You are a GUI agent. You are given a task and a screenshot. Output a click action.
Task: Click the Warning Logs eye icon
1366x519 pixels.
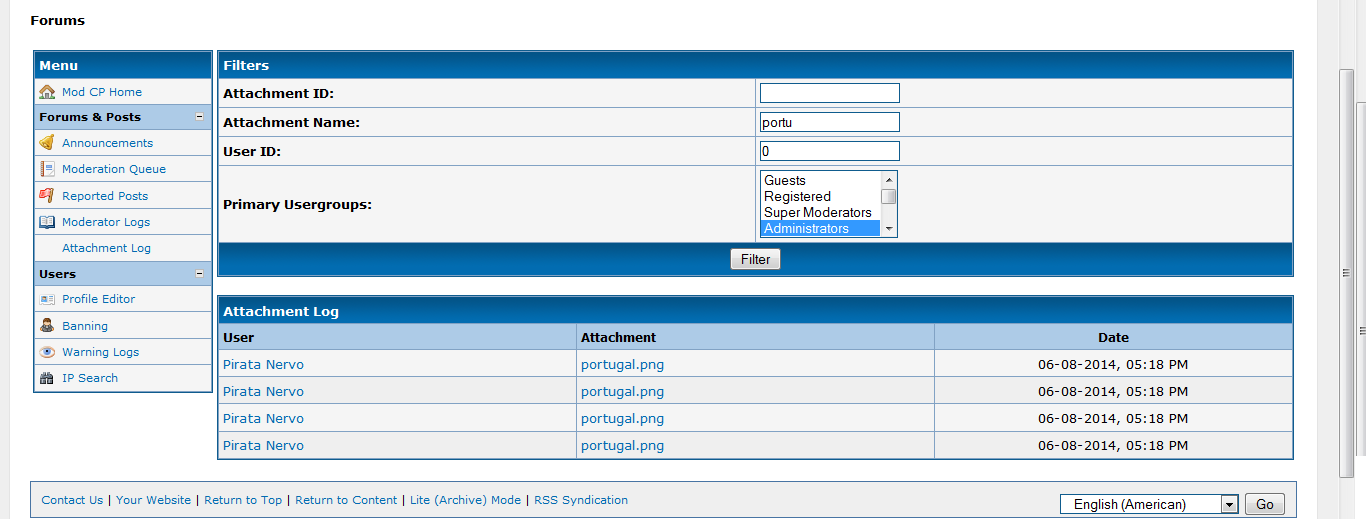point(47,352)
